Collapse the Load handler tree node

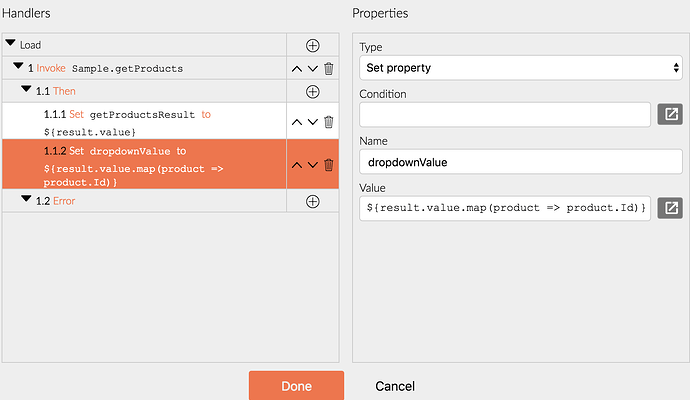11,45
